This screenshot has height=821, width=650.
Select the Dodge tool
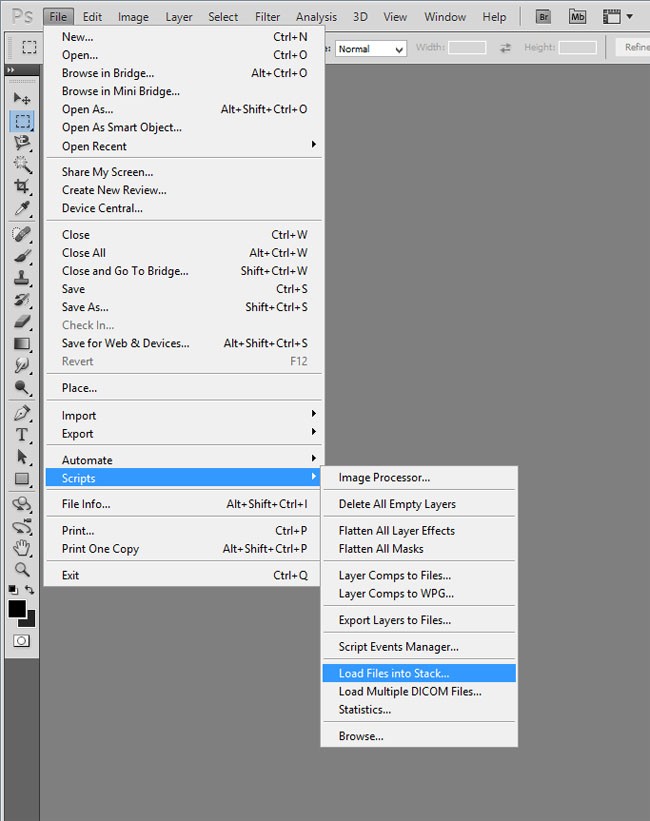click(x=22, y=387)
